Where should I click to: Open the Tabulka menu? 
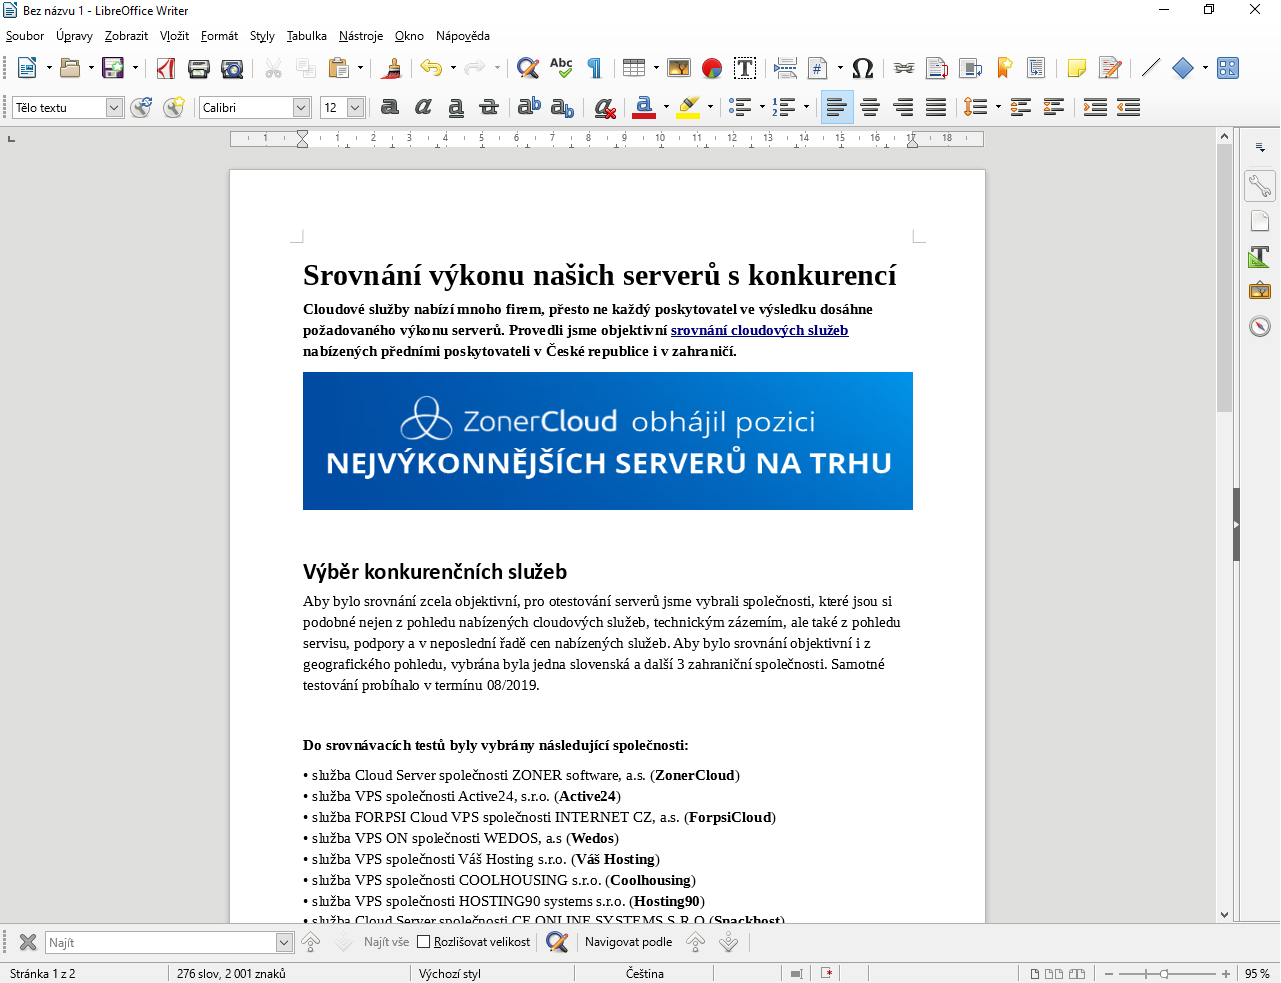(x=306, y=36)
